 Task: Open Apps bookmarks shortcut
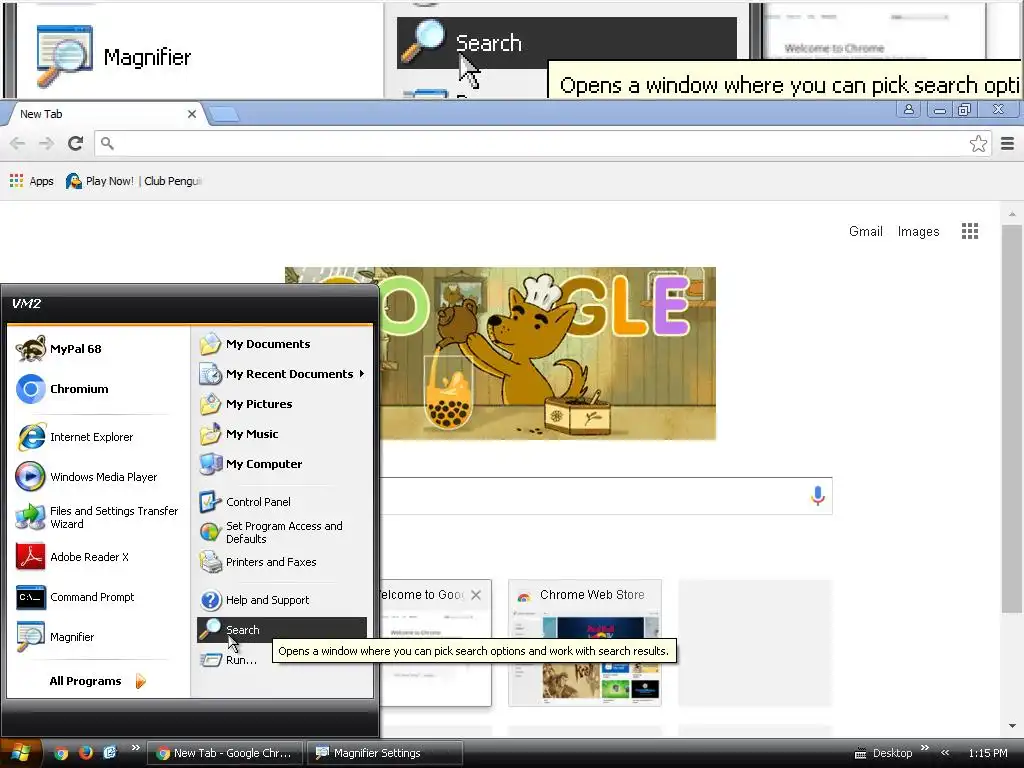pyautogui.click(x=32, y=181)
